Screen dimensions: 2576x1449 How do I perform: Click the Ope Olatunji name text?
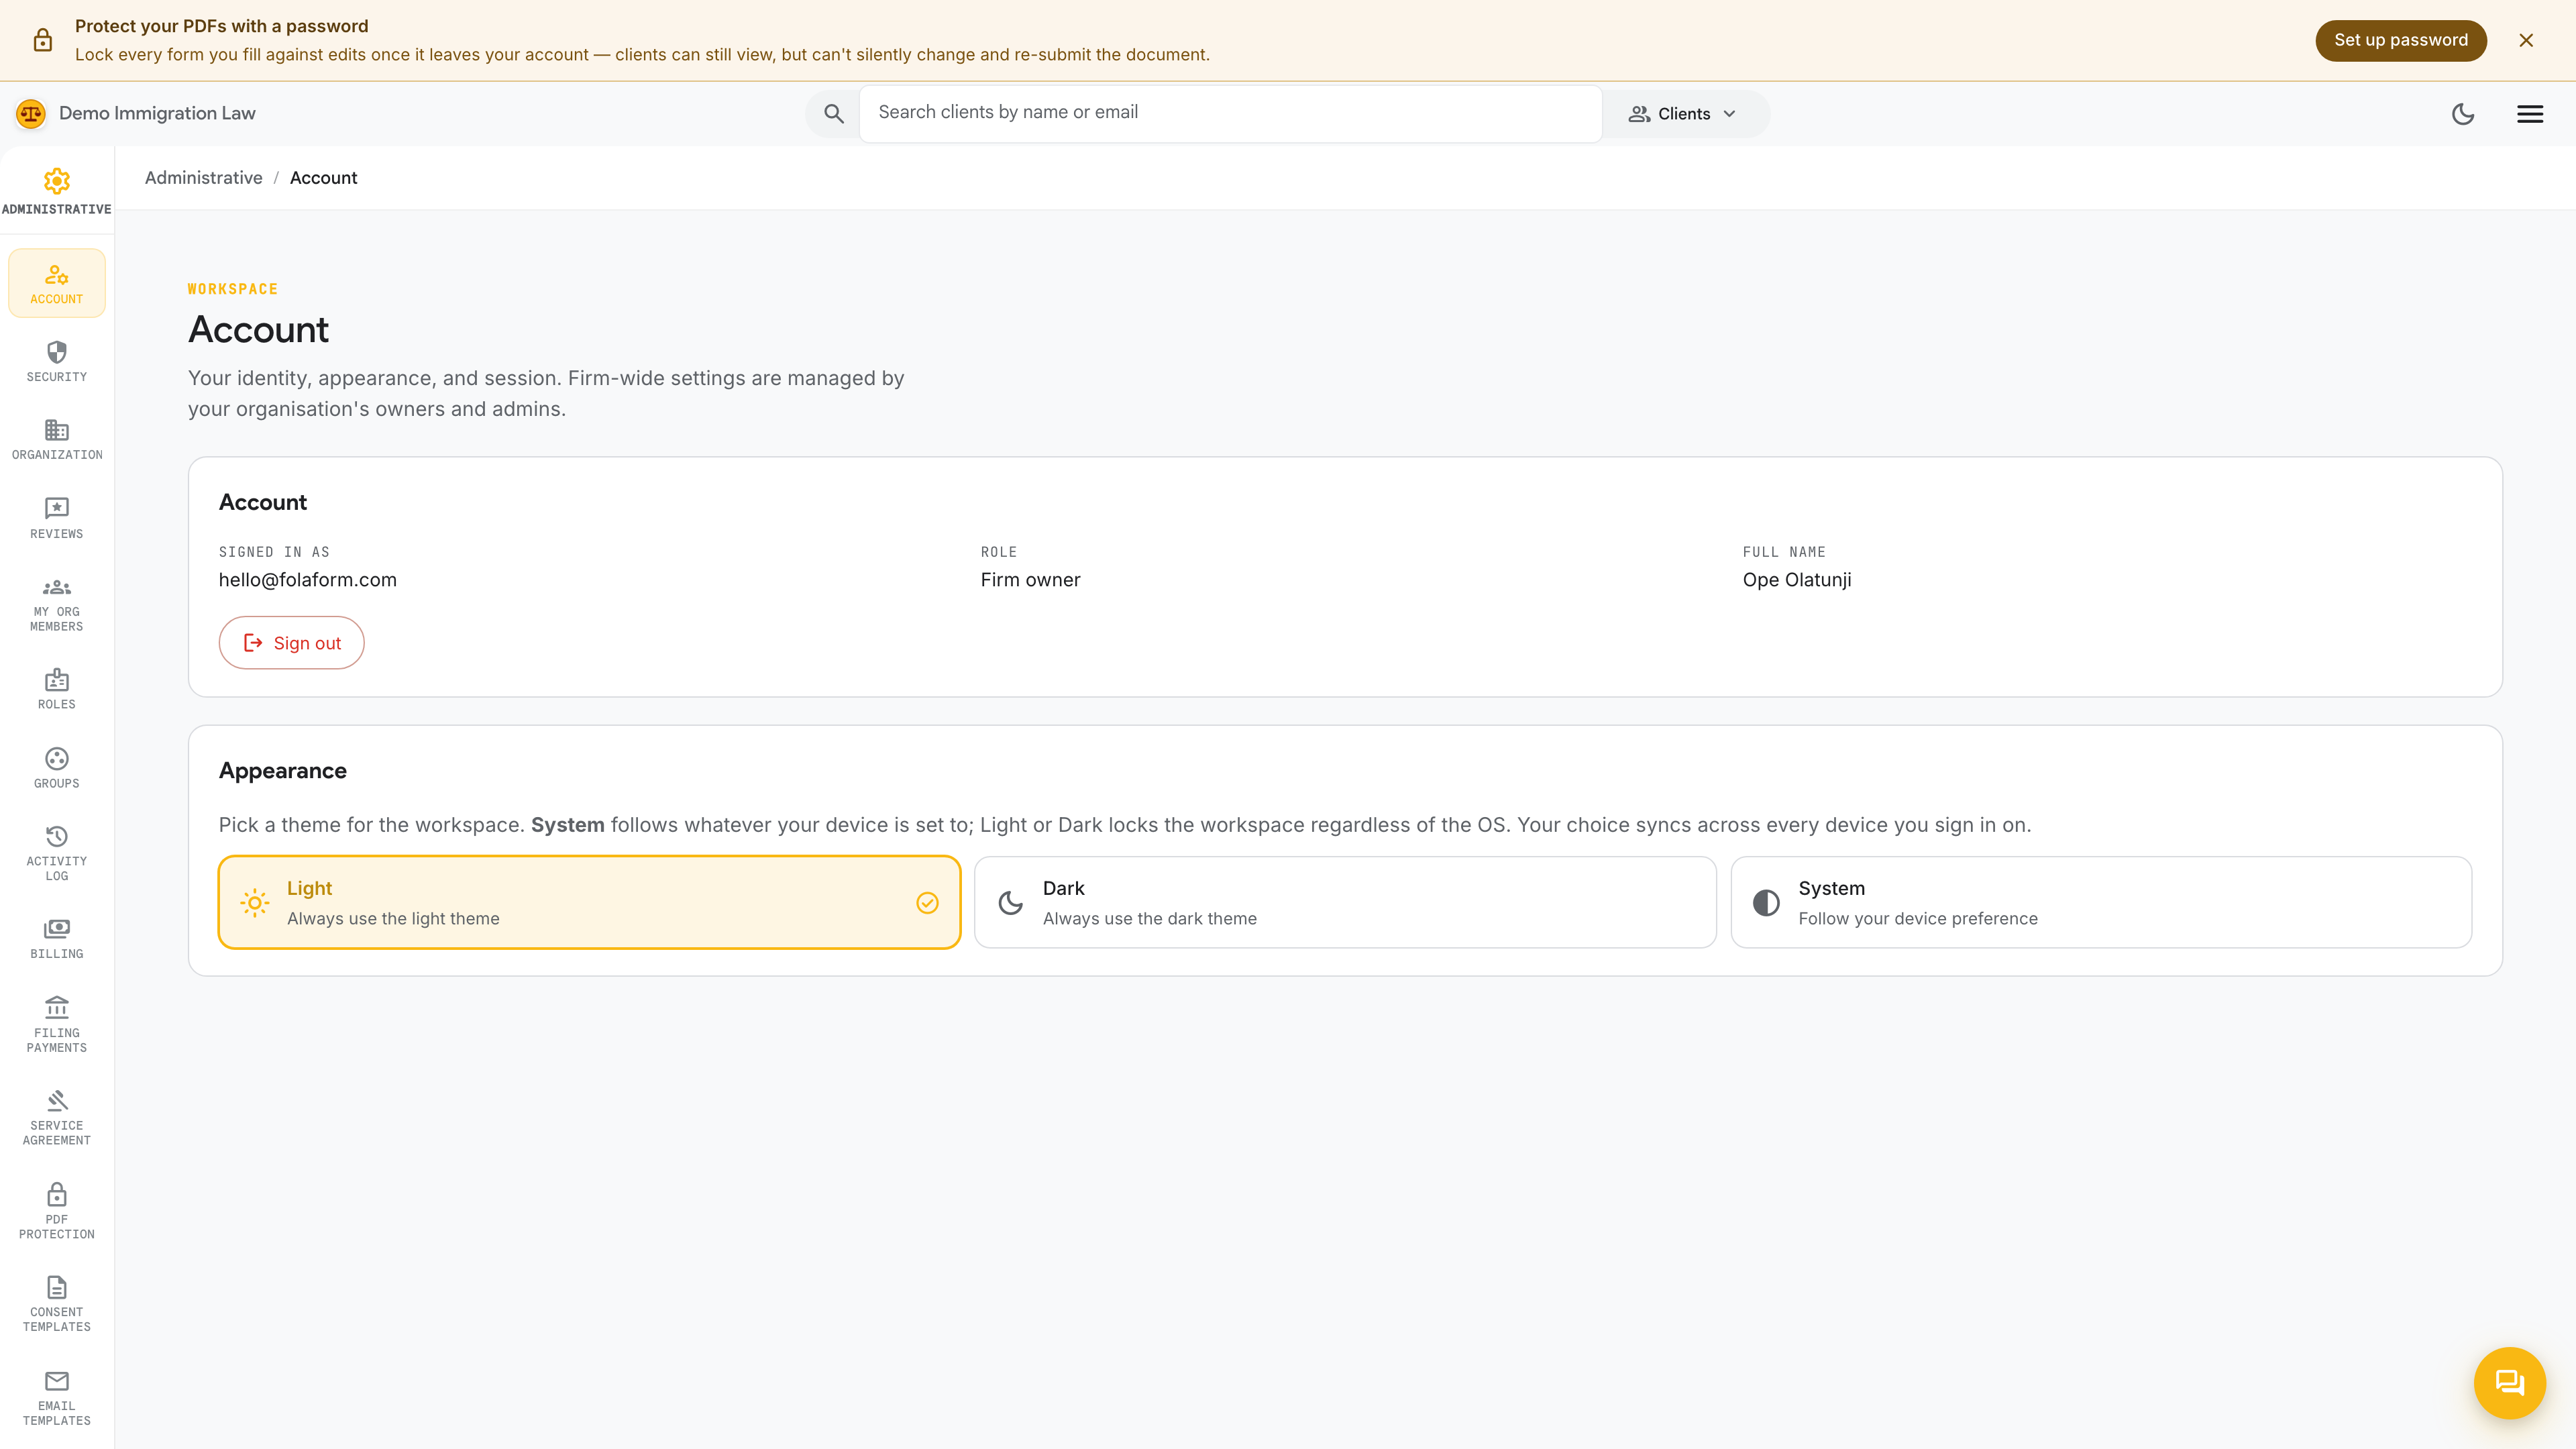(x=1796, y=580)
